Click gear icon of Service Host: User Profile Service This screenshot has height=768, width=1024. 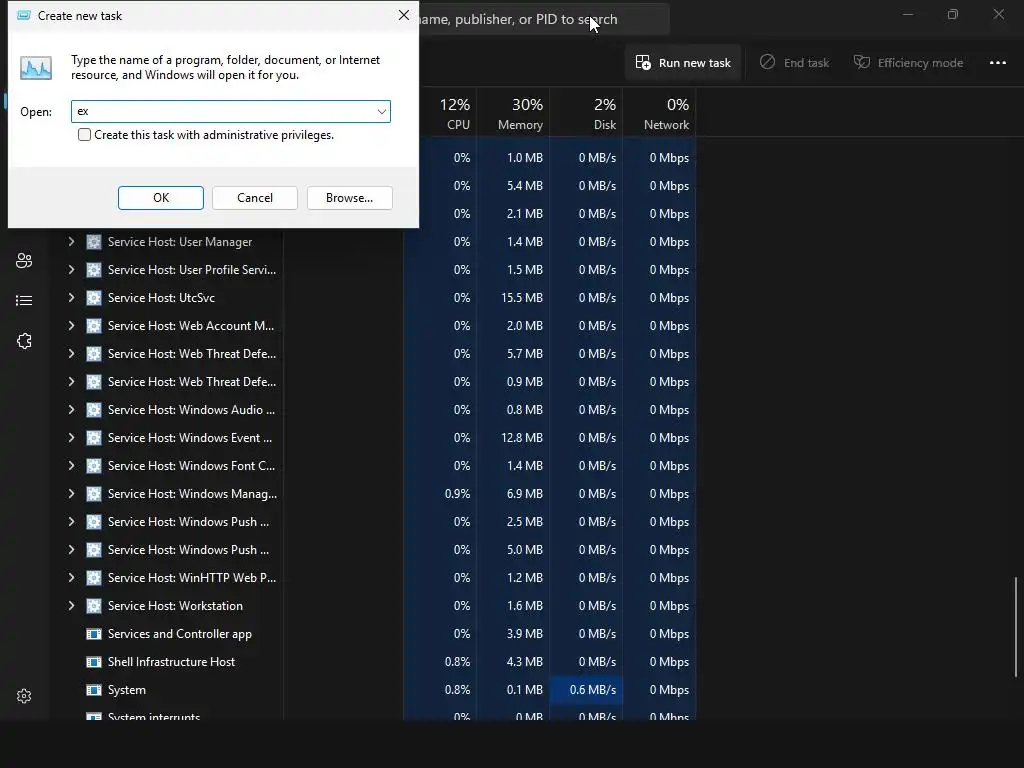click(x=94, y=270)
